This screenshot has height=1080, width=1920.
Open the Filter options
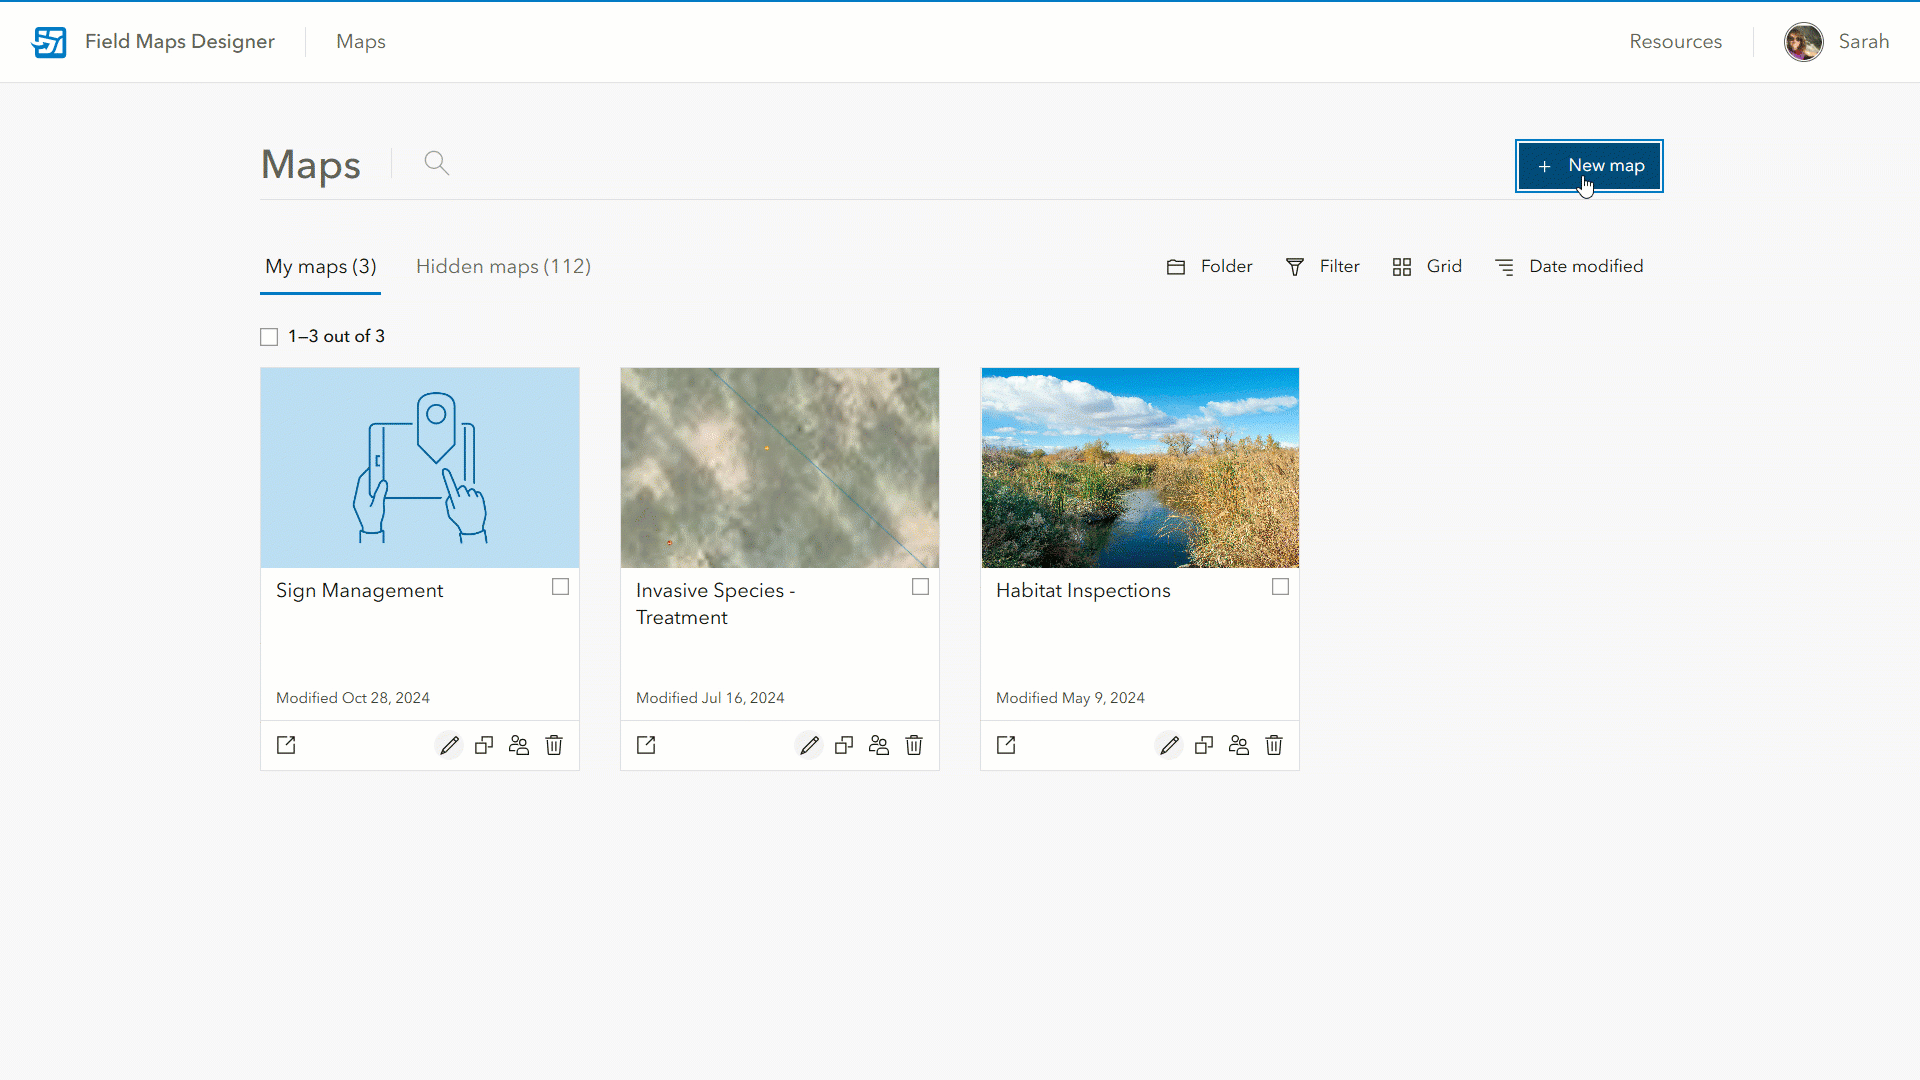(x=1322, y=266)
